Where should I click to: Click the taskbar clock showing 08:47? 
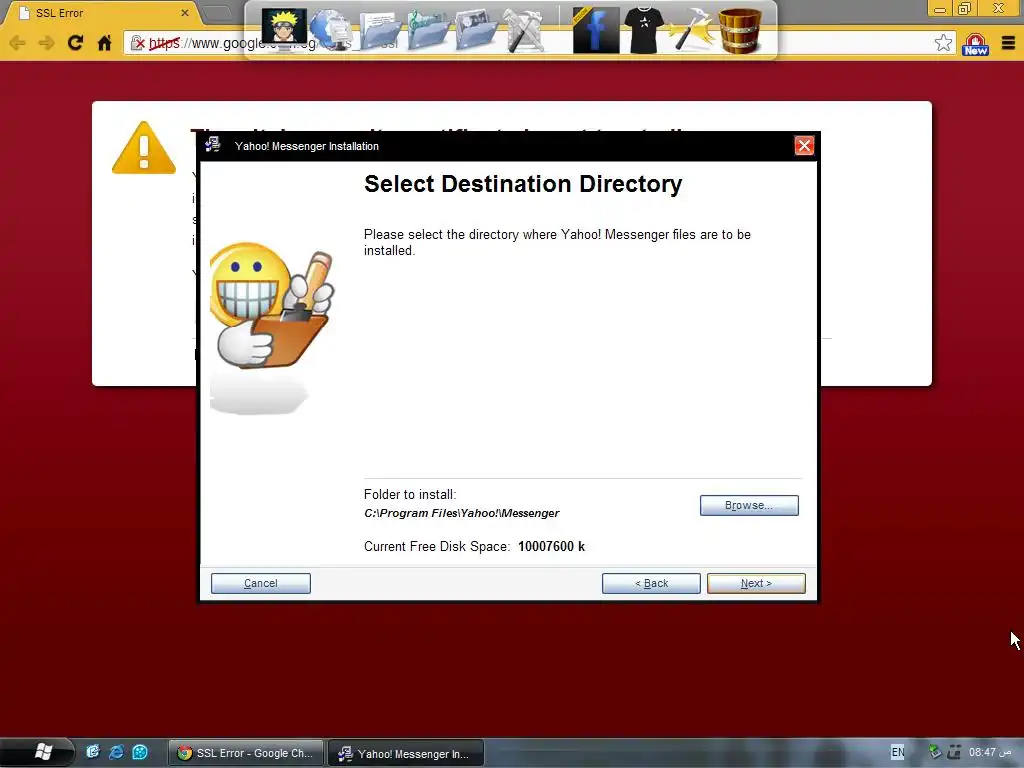[989, 752]
